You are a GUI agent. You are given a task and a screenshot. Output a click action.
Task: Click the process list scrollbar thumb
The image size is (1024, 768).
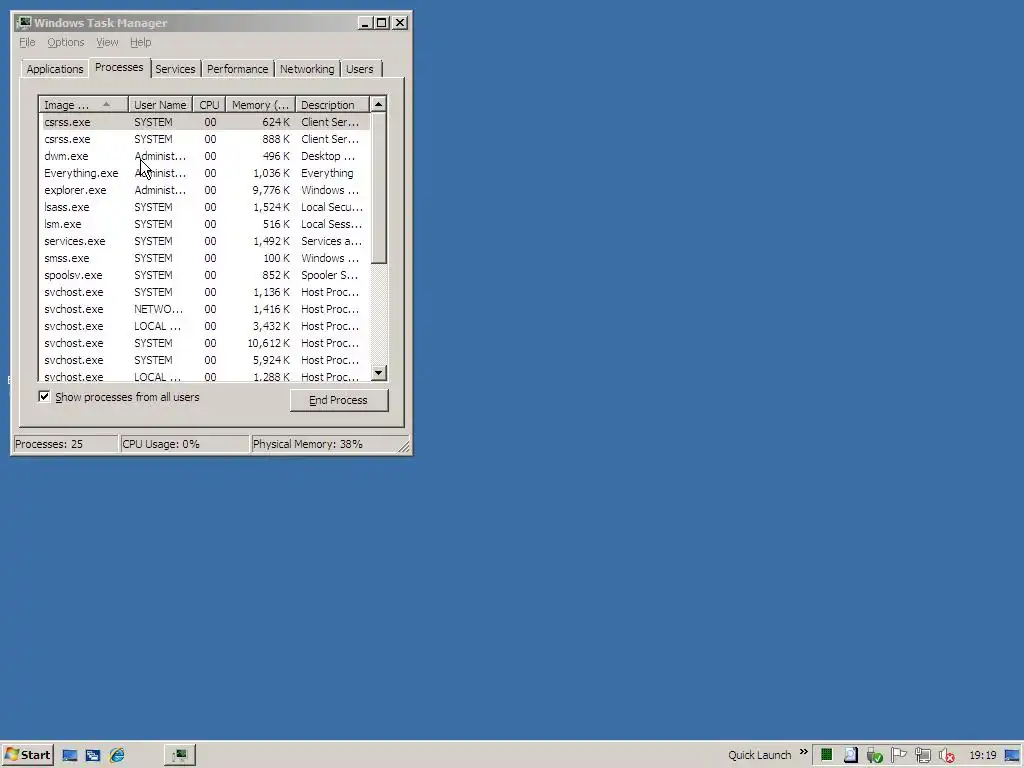(x=379, y=187)
